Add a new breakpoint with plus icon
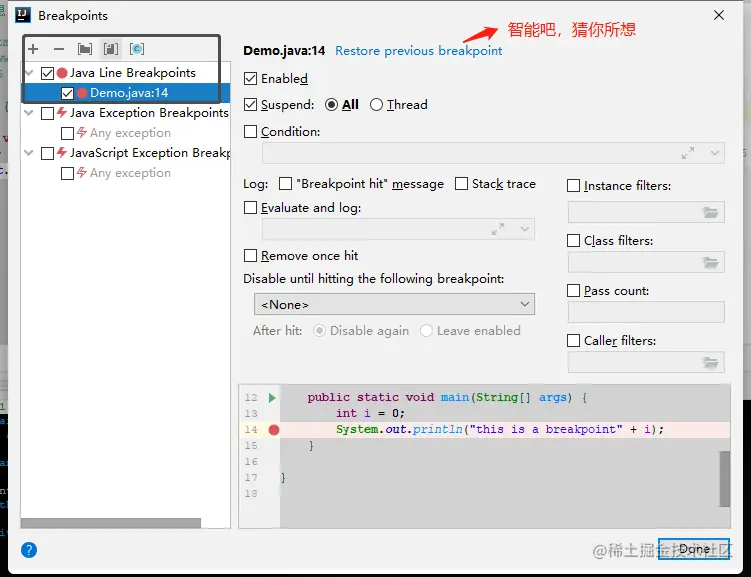The width and height of the screenshot is (751, 577). pos(33,49)
